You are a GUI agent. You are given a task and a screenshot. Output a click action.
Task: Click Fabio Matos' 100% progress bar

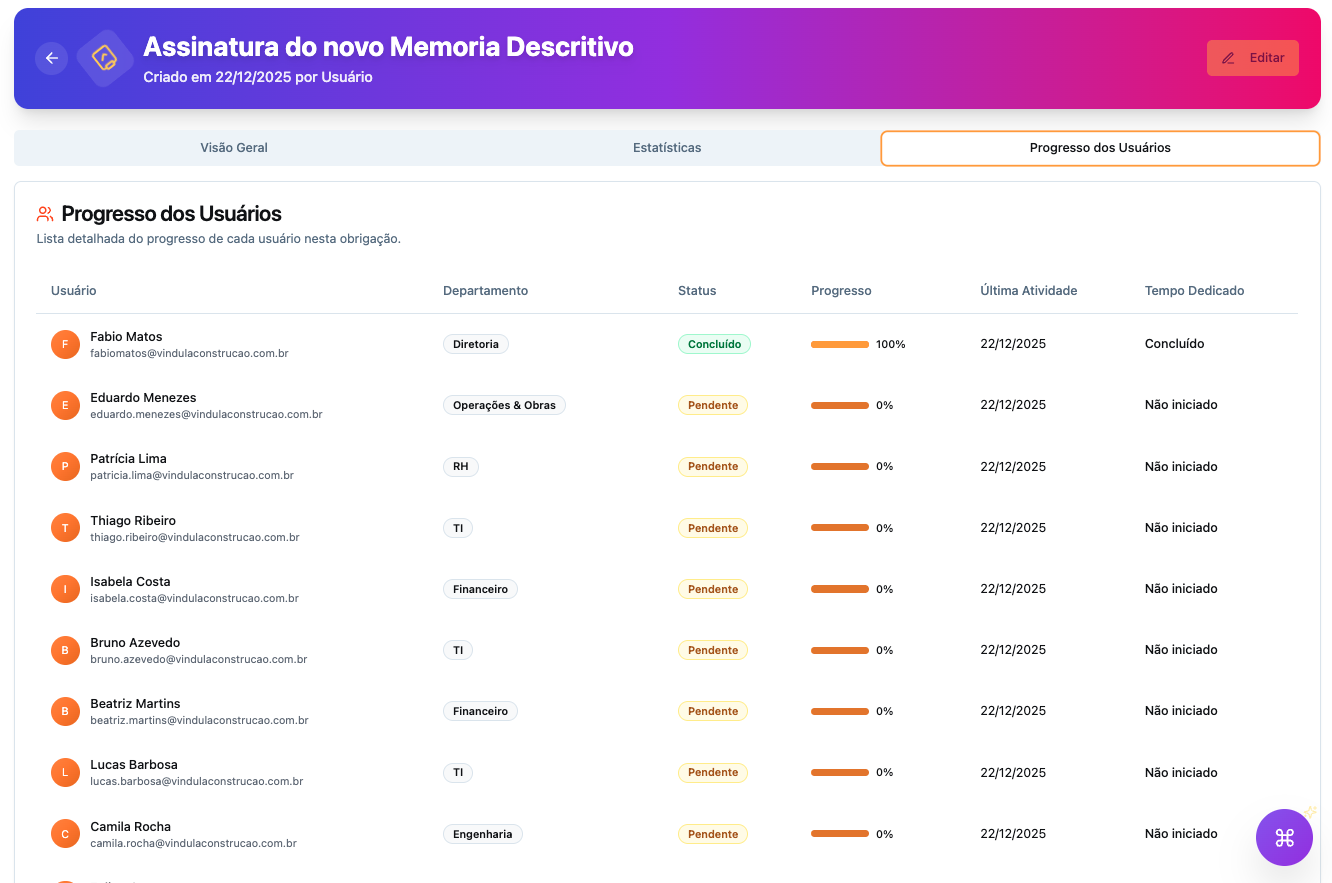tap(840, 343)
